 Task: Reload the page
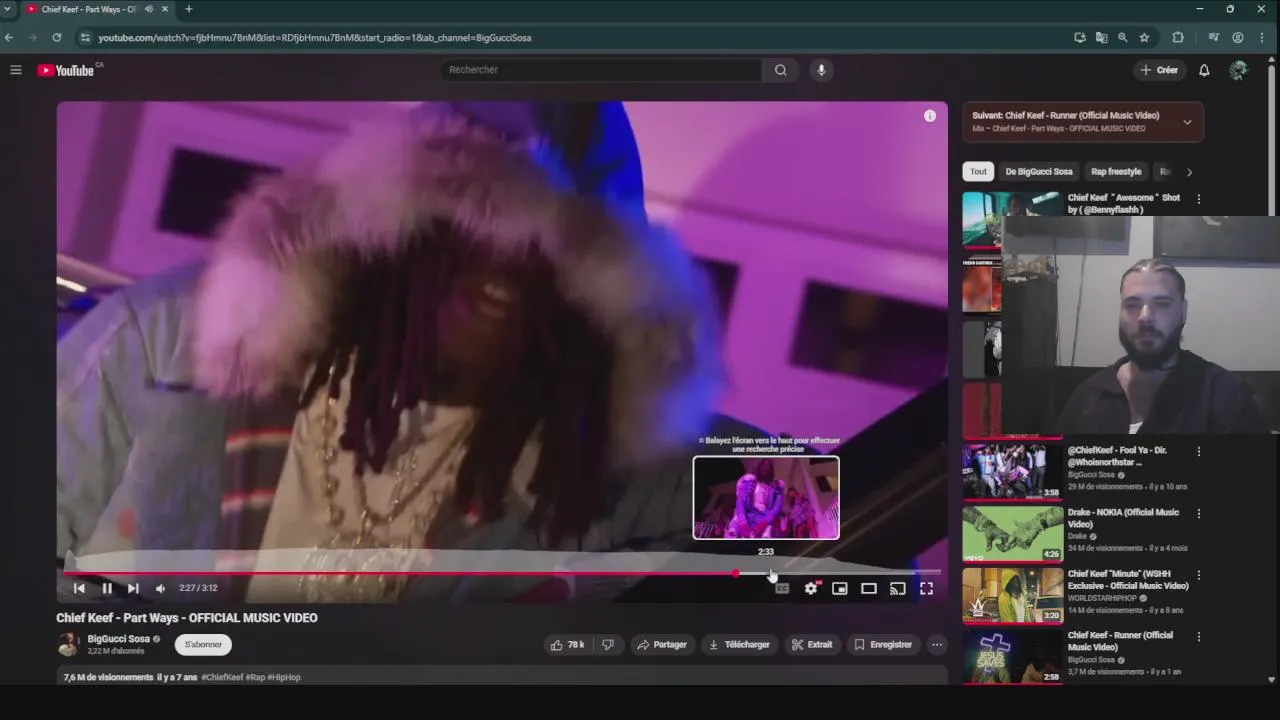[x=56, y=38]
